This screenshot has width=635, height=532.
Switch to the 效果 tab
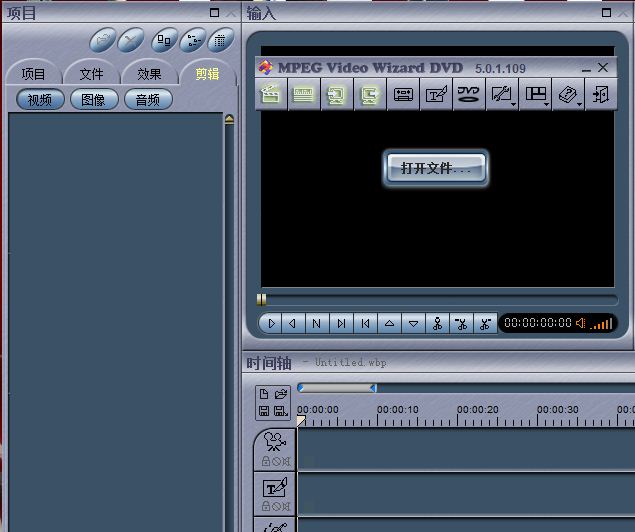coord(149,74)
